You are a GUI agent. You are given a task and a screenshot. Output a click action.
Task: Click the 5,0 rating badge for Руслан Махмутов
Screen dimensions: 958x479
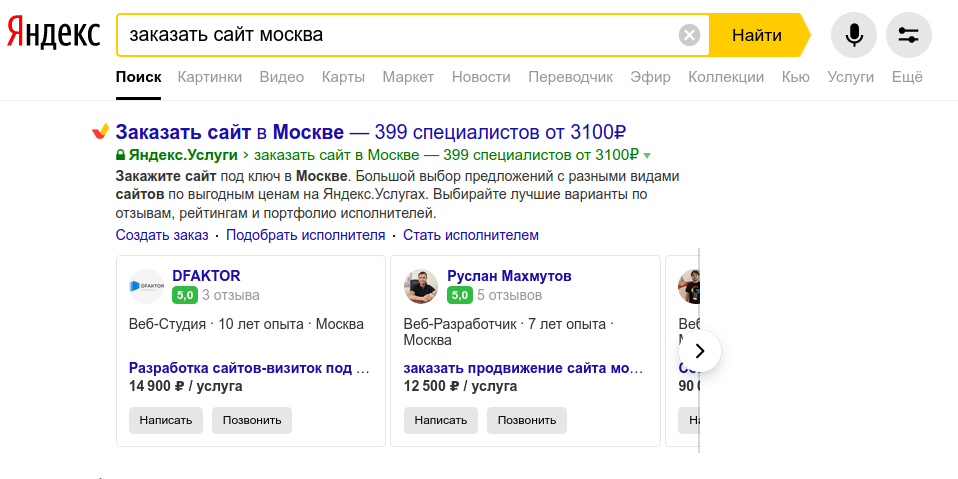point(459,296)
